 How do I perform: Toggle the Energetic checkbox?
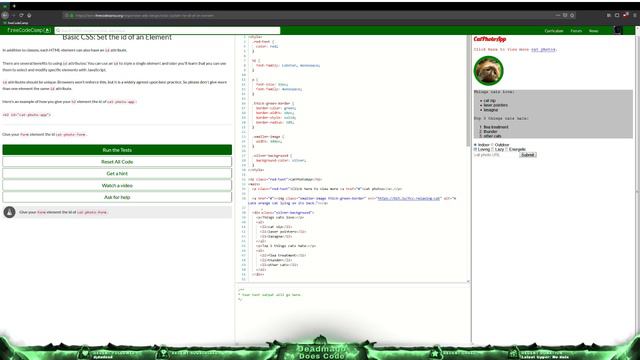(x=507, y=149)
